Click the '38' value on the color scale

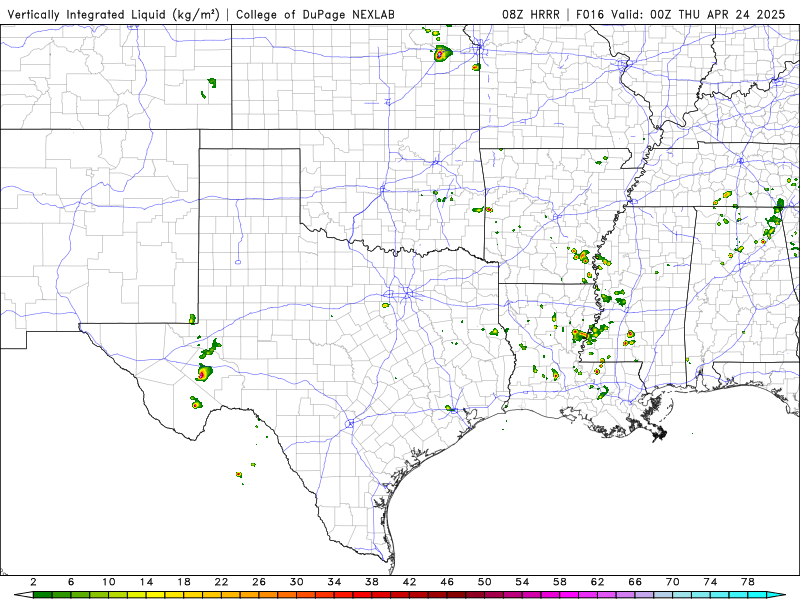[372, 582]
